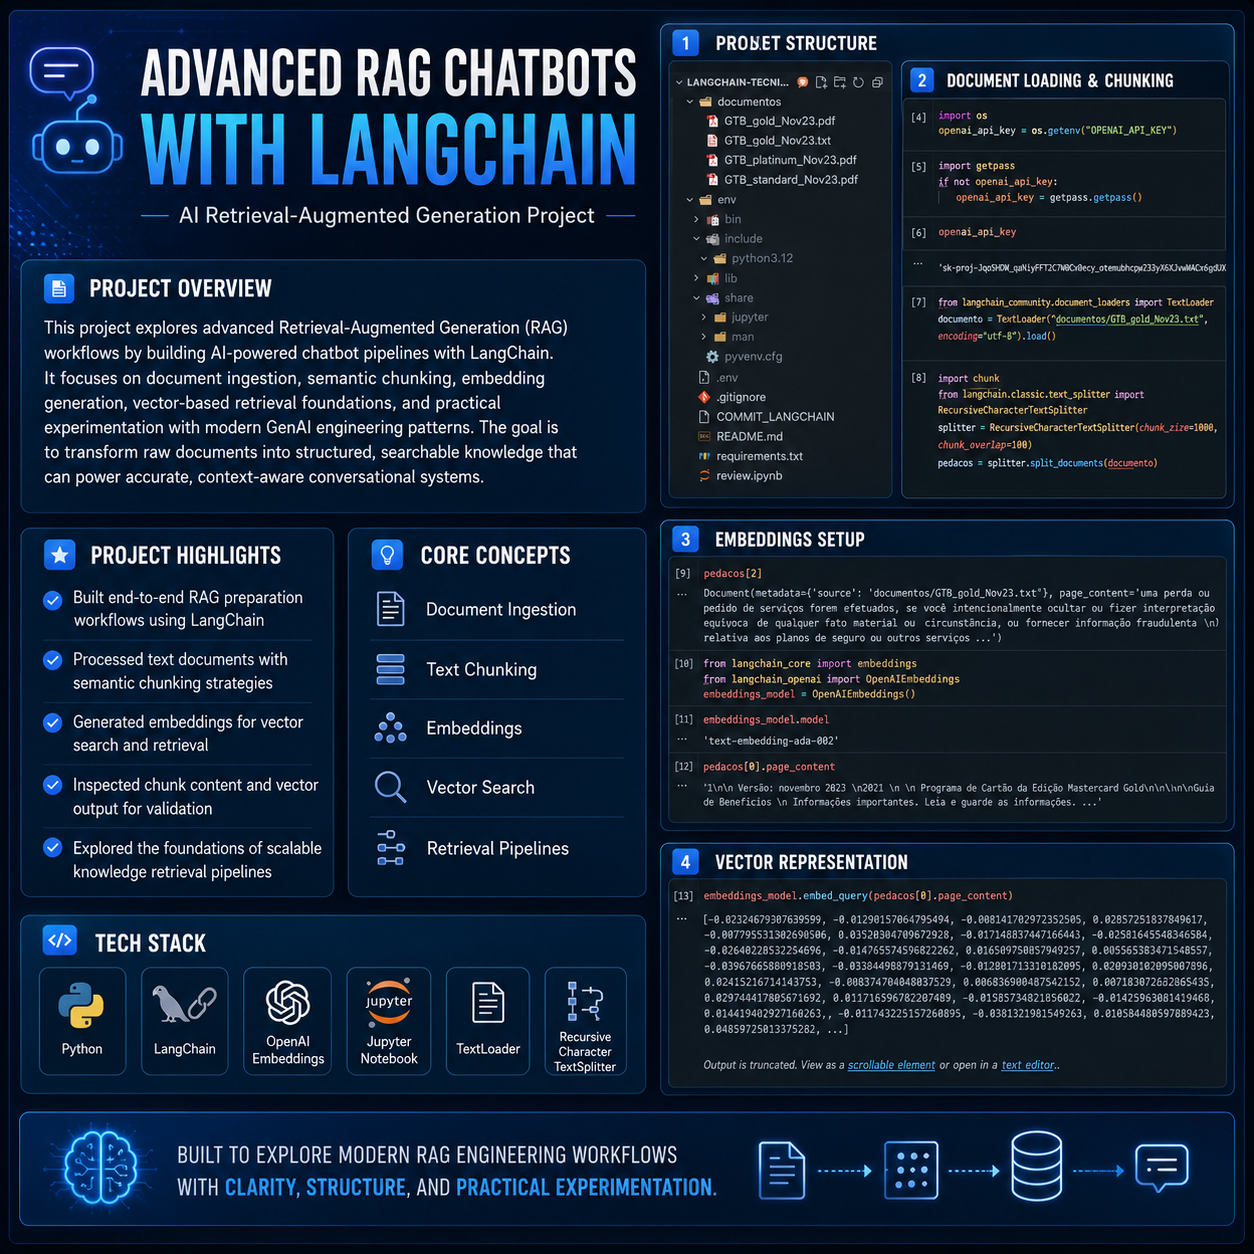Collapse the documentos folder

pos(690,102)
